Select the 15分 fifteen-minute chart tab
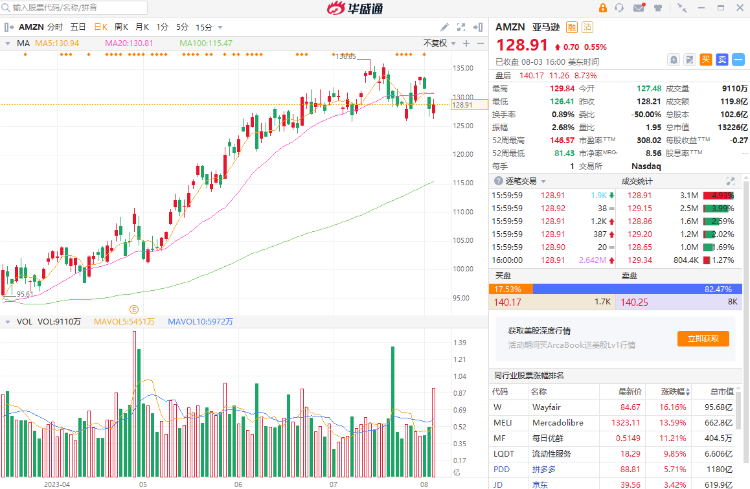Viewport: 750px width, 489px height. coord(204,27)
